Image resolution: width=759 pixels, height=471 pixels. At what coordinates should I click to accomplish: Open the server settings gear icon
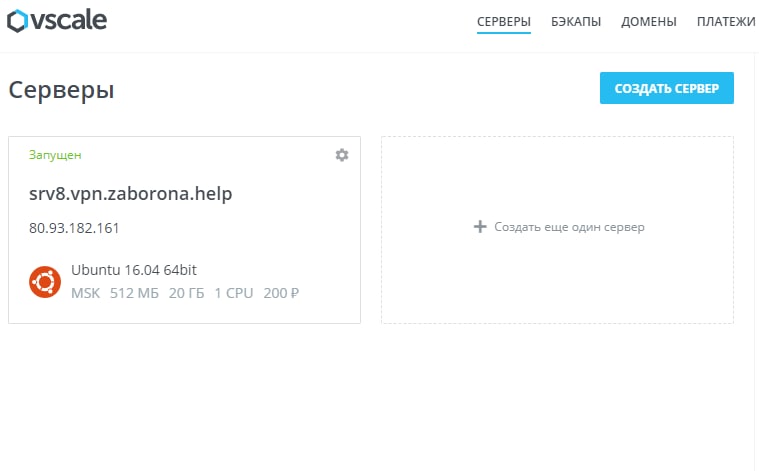(342, 155)
